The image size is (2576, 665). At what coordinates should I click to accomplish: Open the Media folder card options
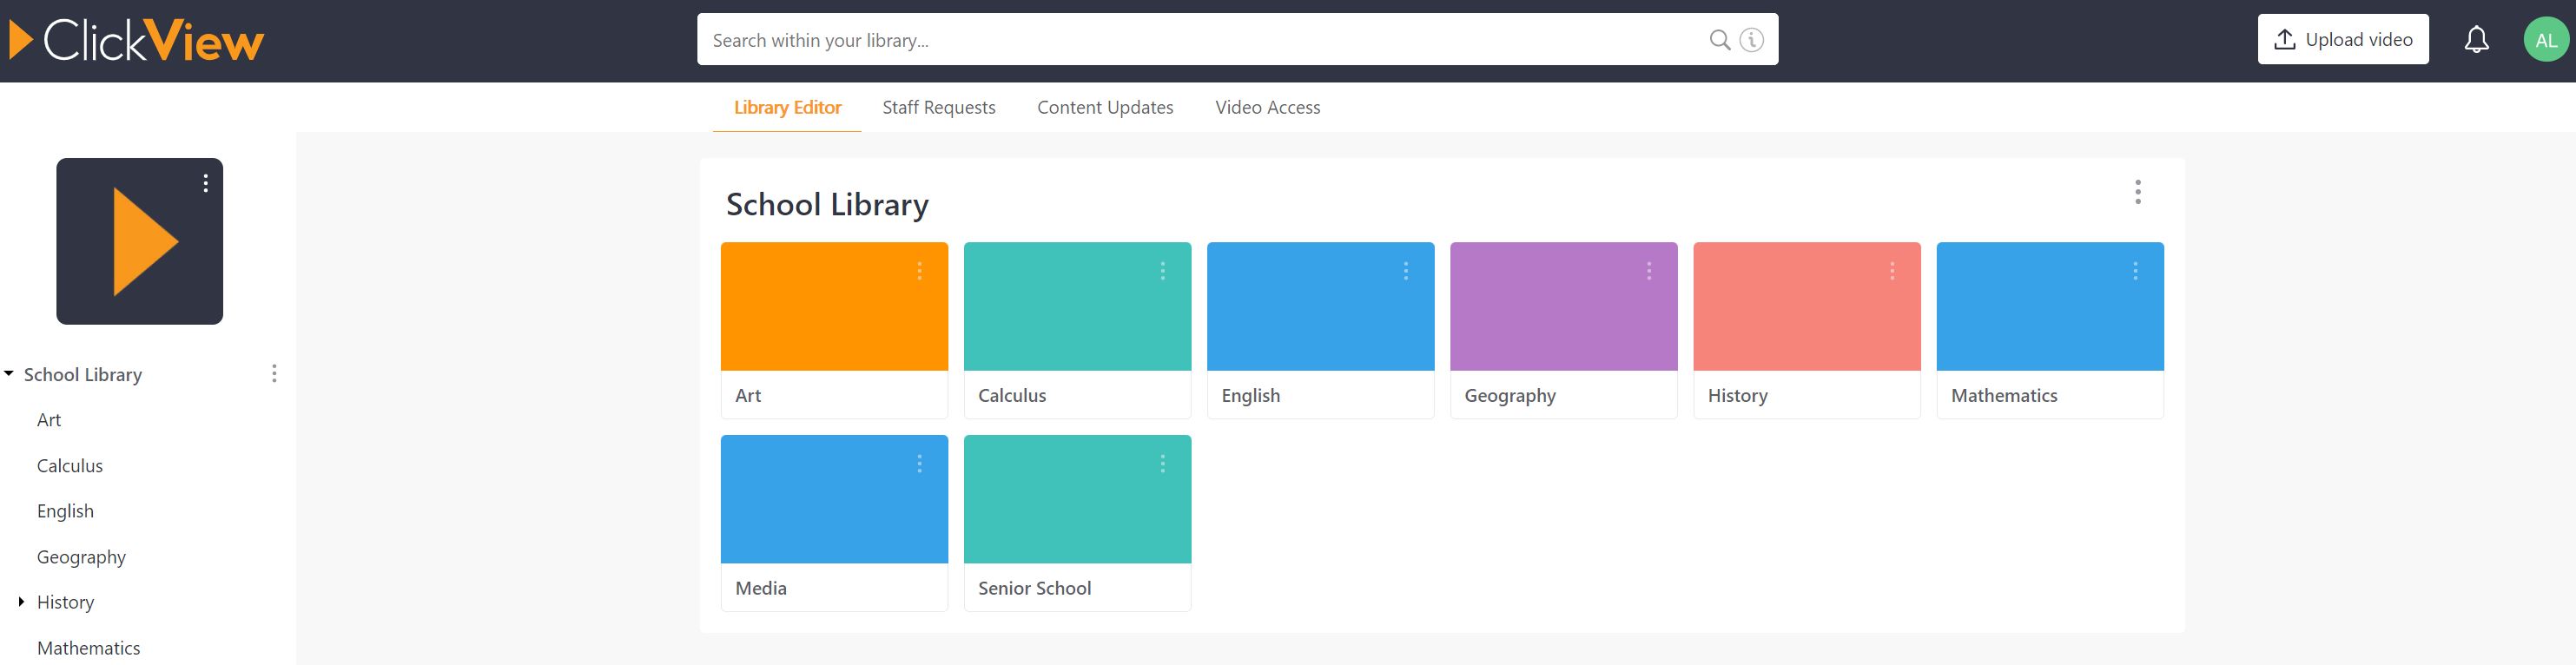[x=919, y=464]
